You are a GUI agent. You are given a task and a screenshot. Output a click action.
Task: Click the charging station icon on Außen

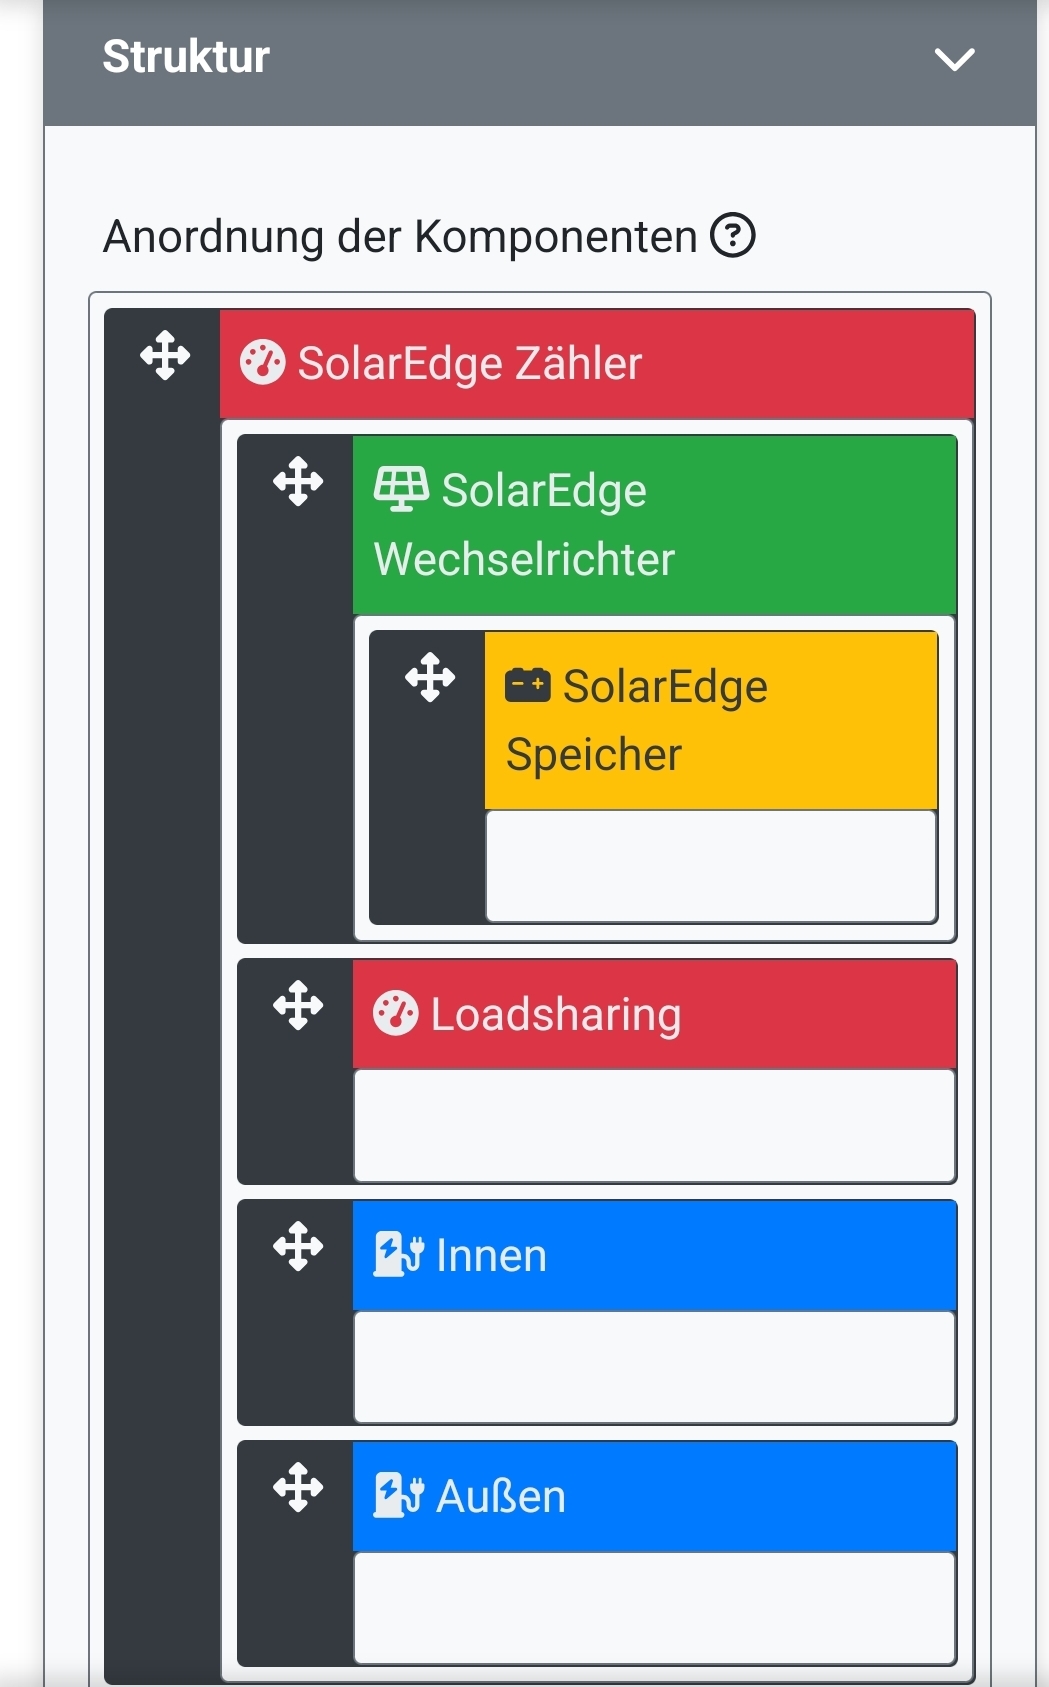click(399, 1494)
